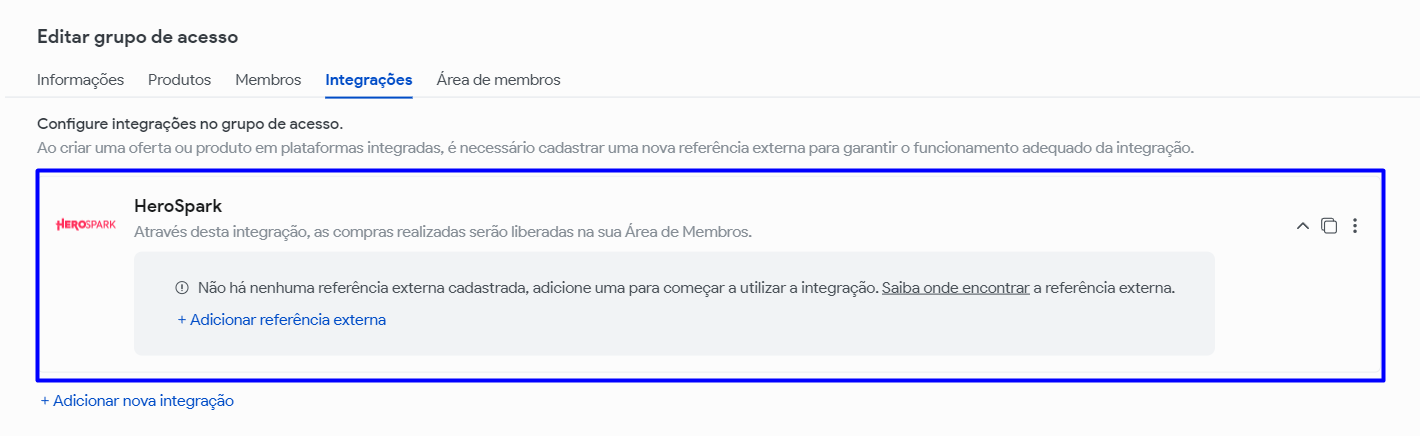
Task: Click the copy integration icon
Action: coord(1328,226)
